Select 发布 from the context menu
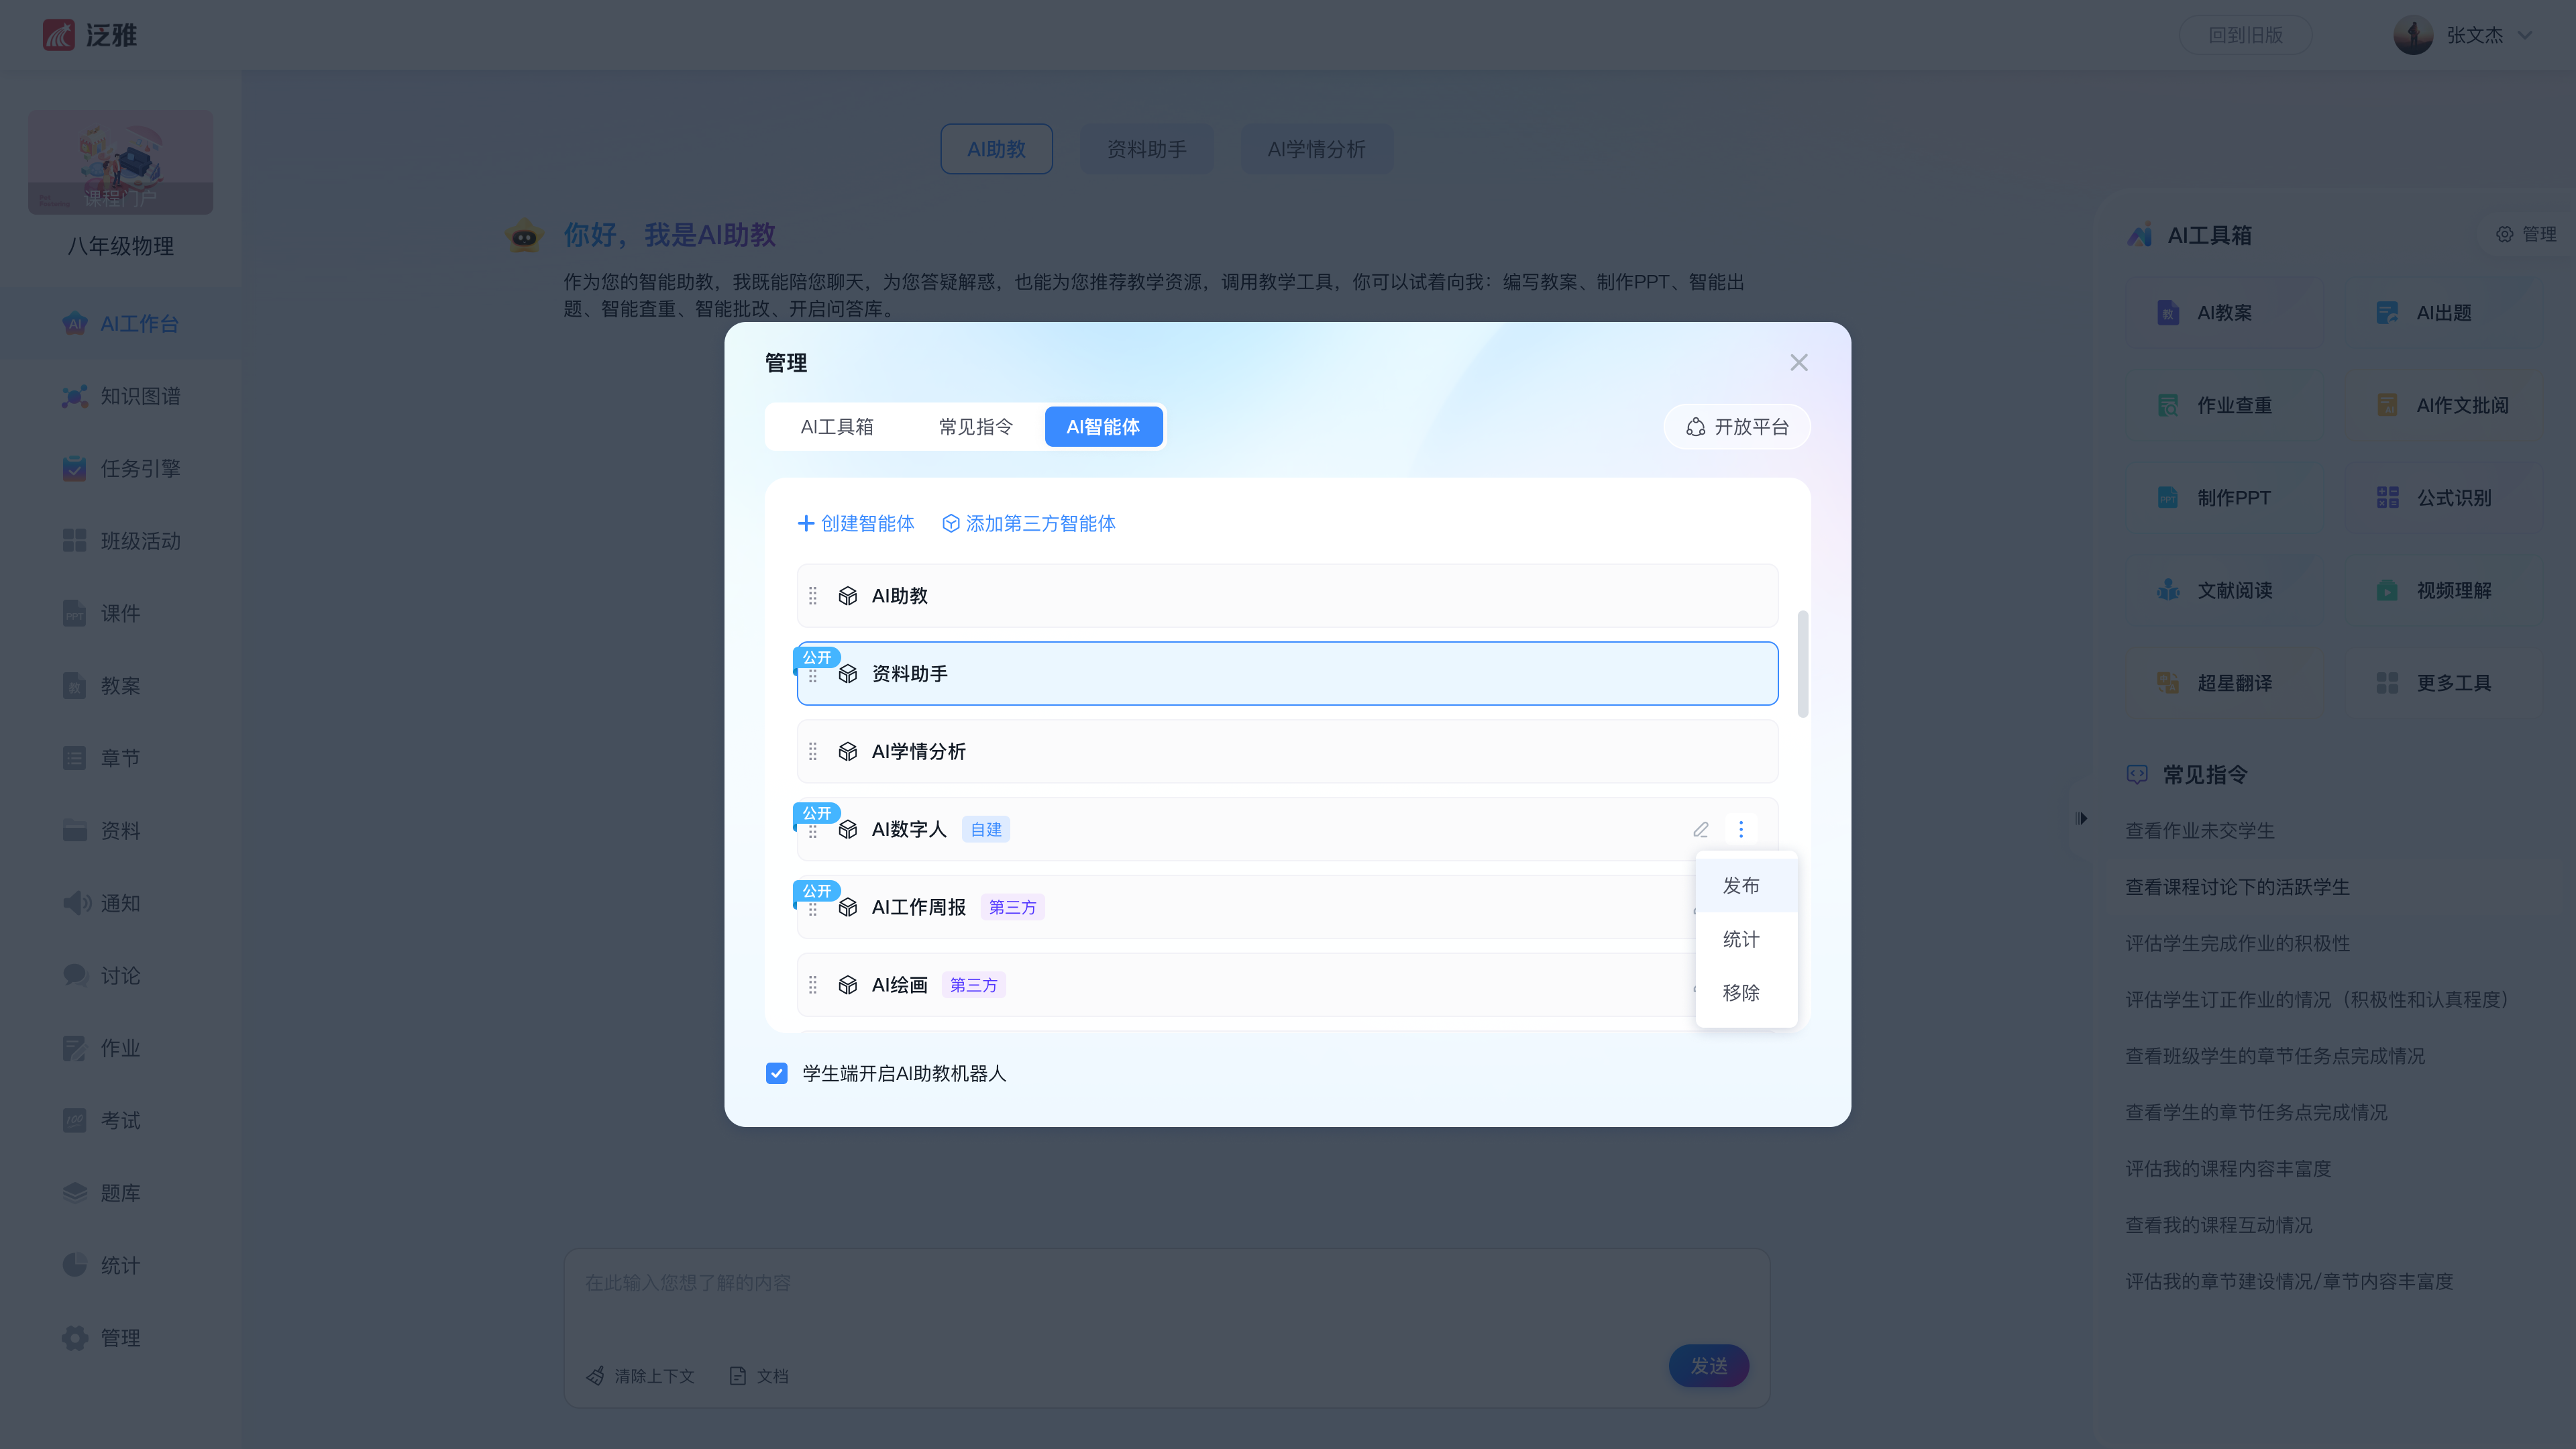The width and height of the screenshot is (2576, 1449). point(1741,885)
